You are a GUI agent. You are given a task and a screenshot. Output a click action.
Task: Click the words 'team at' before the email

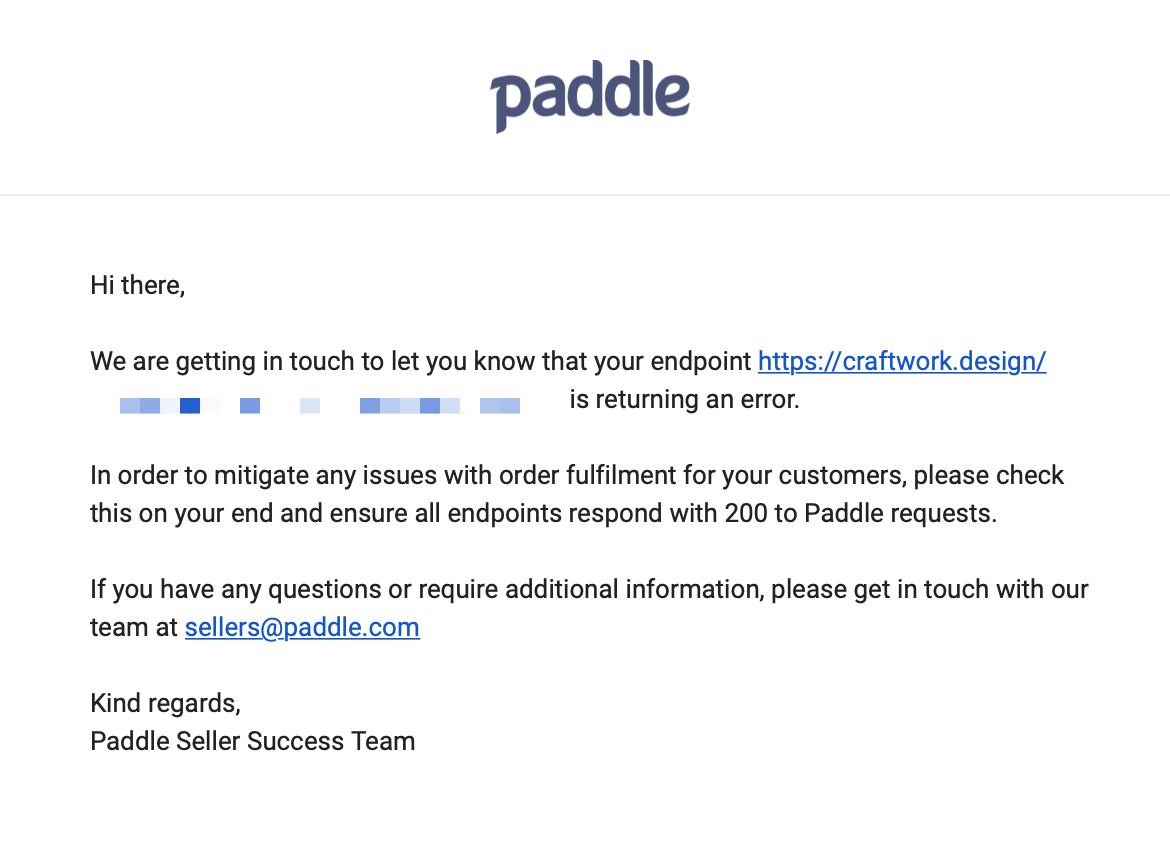[134, 627]
